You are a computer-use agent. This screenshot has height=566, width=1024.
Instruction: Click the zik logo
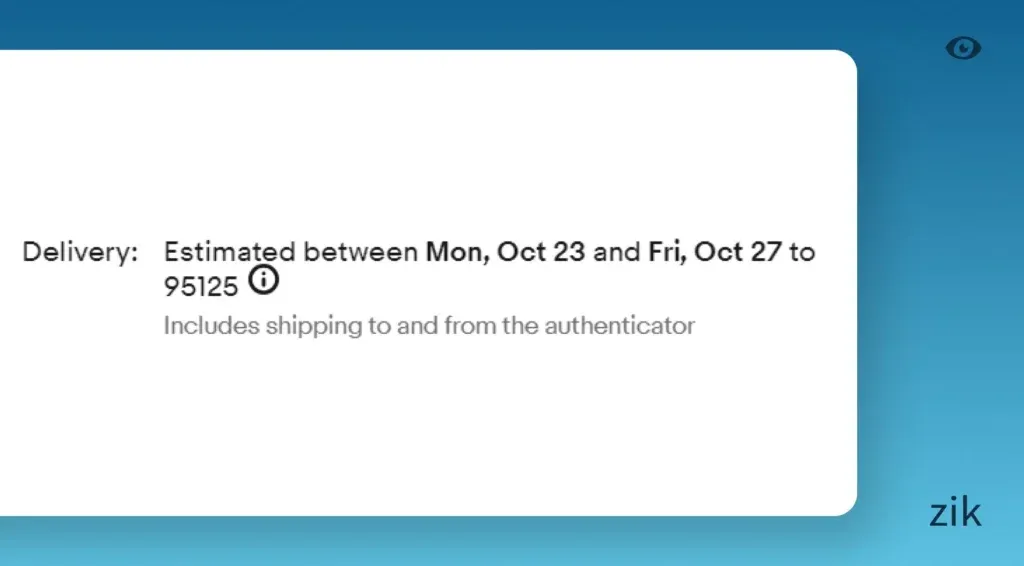[955, 513]
